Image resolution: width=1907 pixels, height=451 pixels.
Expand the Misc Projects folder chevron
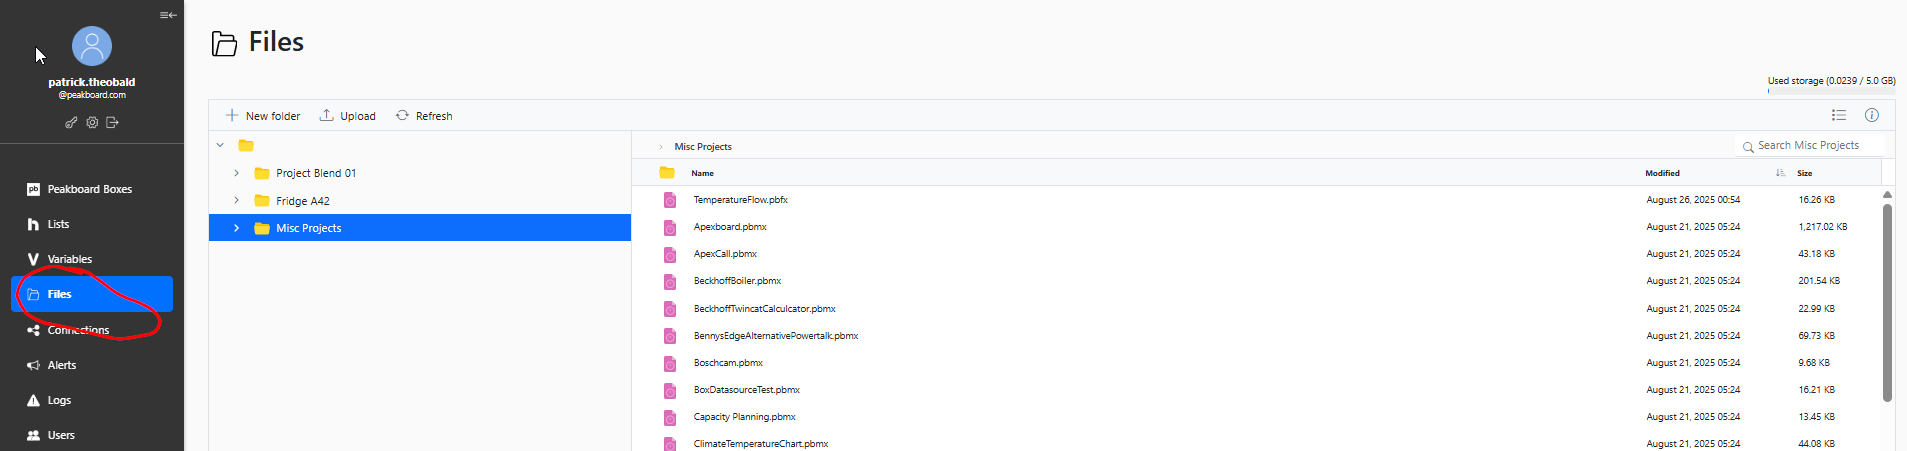pos(236,228)
